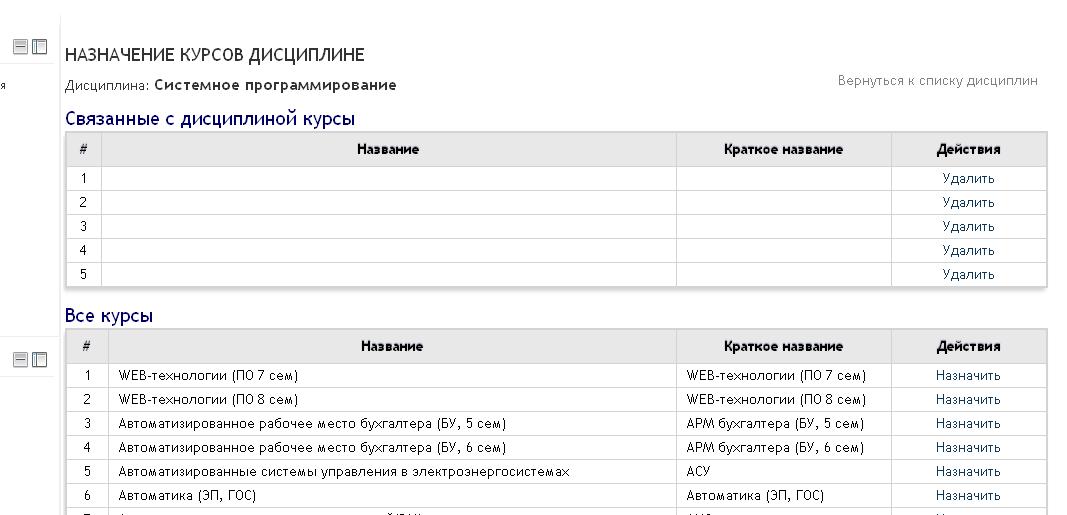Remove linked course number 2 via 'Удалить'
The width and height of the screenshot is (1067, 515).
[x=968, y=202]
